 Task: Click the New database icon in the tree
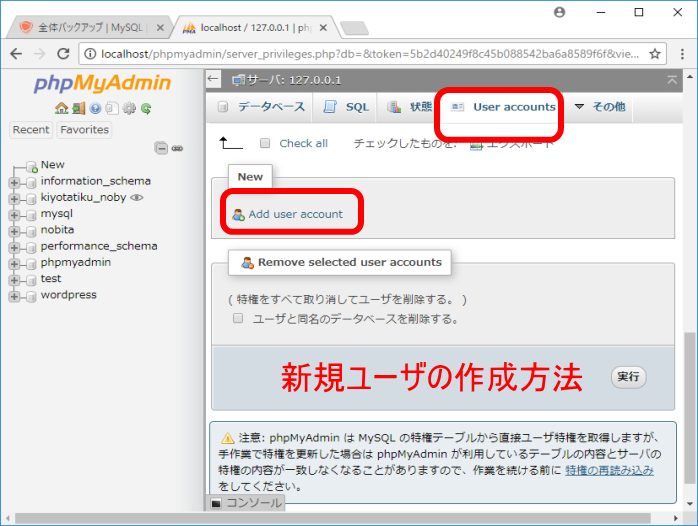pos(32,166)
